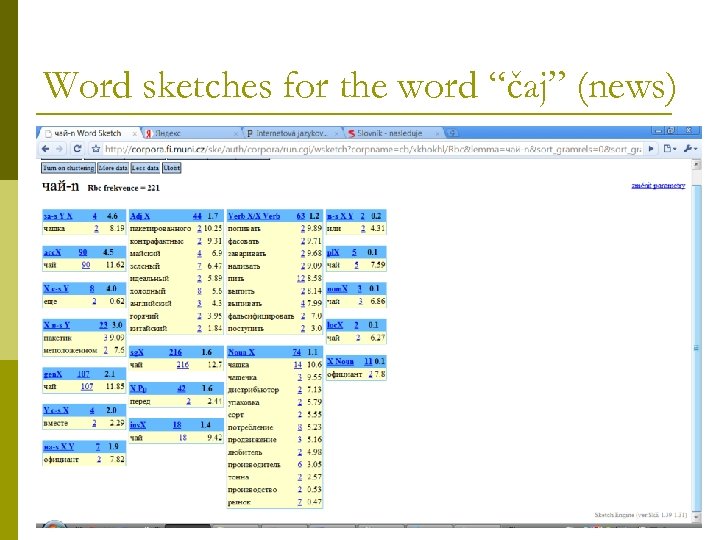Open the X Noun relation header link
This screenshot has width=720, height=540.
click(x=340, y=361)
